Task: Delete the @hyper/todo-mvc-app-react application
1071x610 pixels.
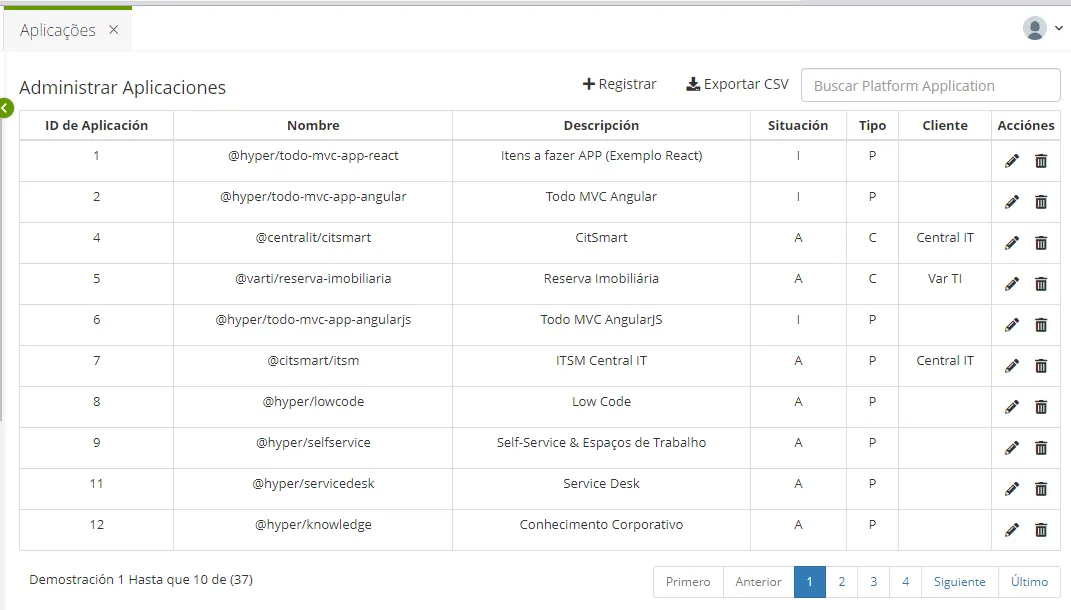Action: tap(1041, 161)
